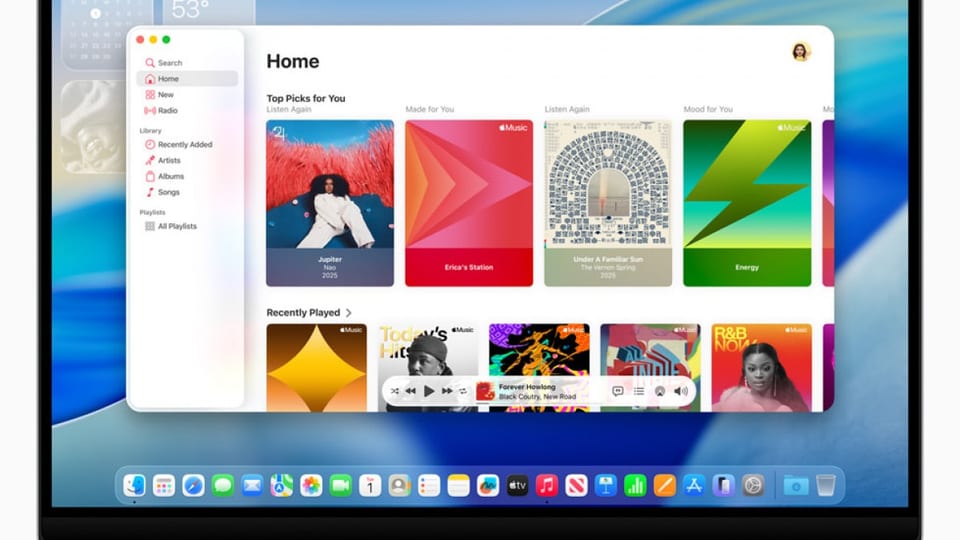This screenshot has width=960, height=540.
Task: Open the yellow diamond recently played card
Action: point(317,367)
